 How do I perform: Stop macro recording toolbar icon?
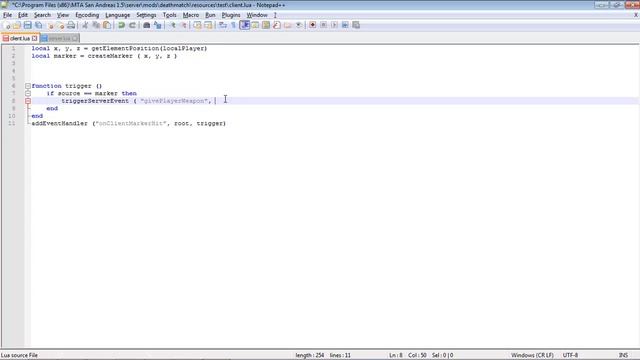(x=323, y=25)
